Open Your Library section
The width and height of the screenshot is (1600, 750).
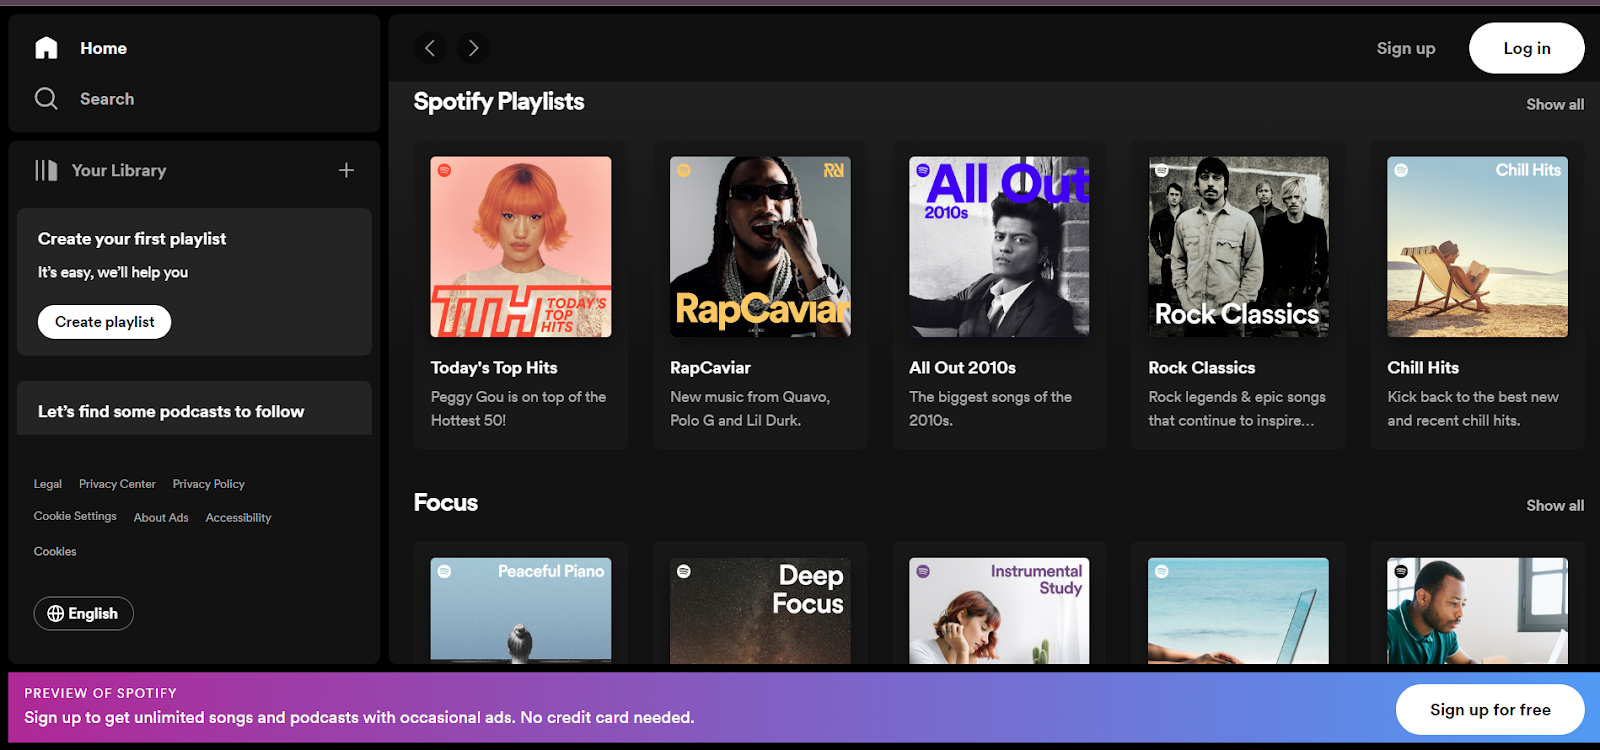119,170
